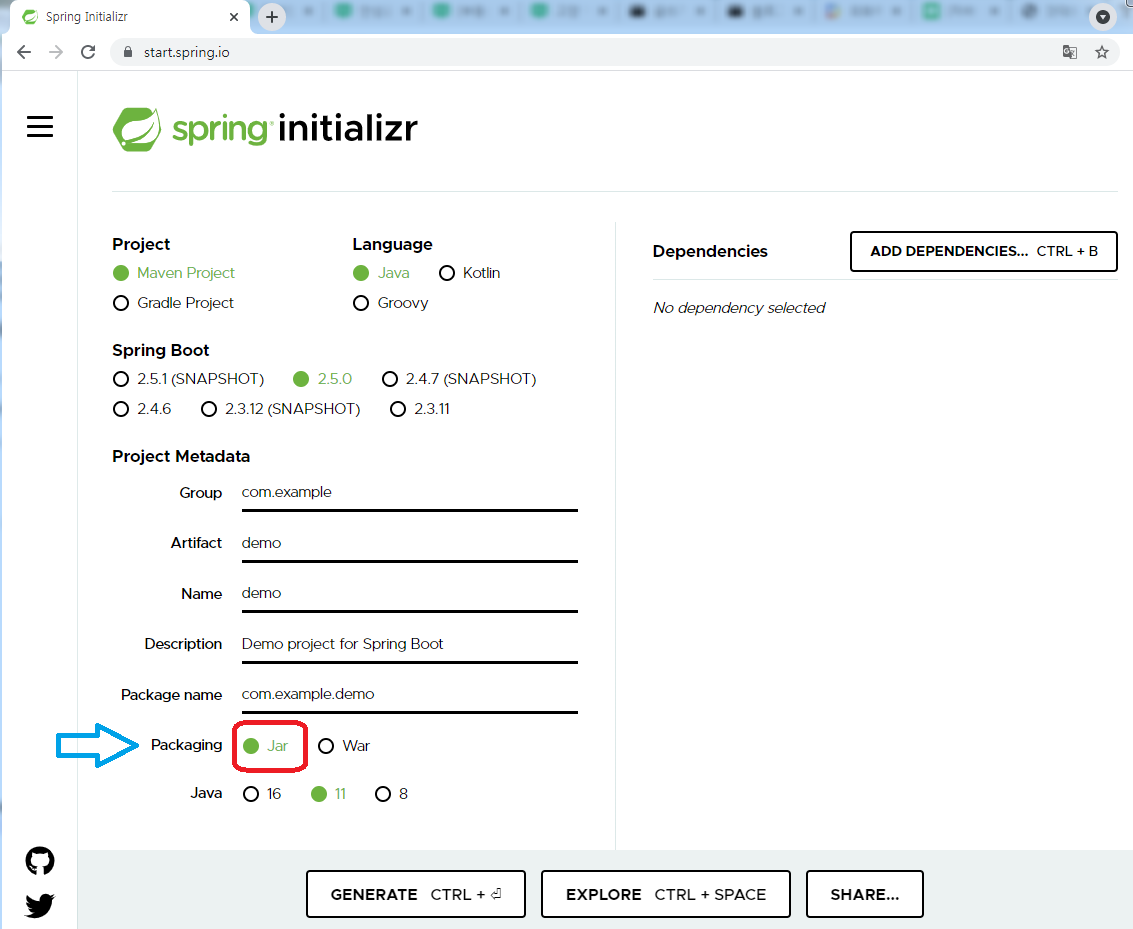The height and width of the screenshot is (929, 1133).
Task: Select Spring Boot 2.3.11
Action: pos(420,409)
